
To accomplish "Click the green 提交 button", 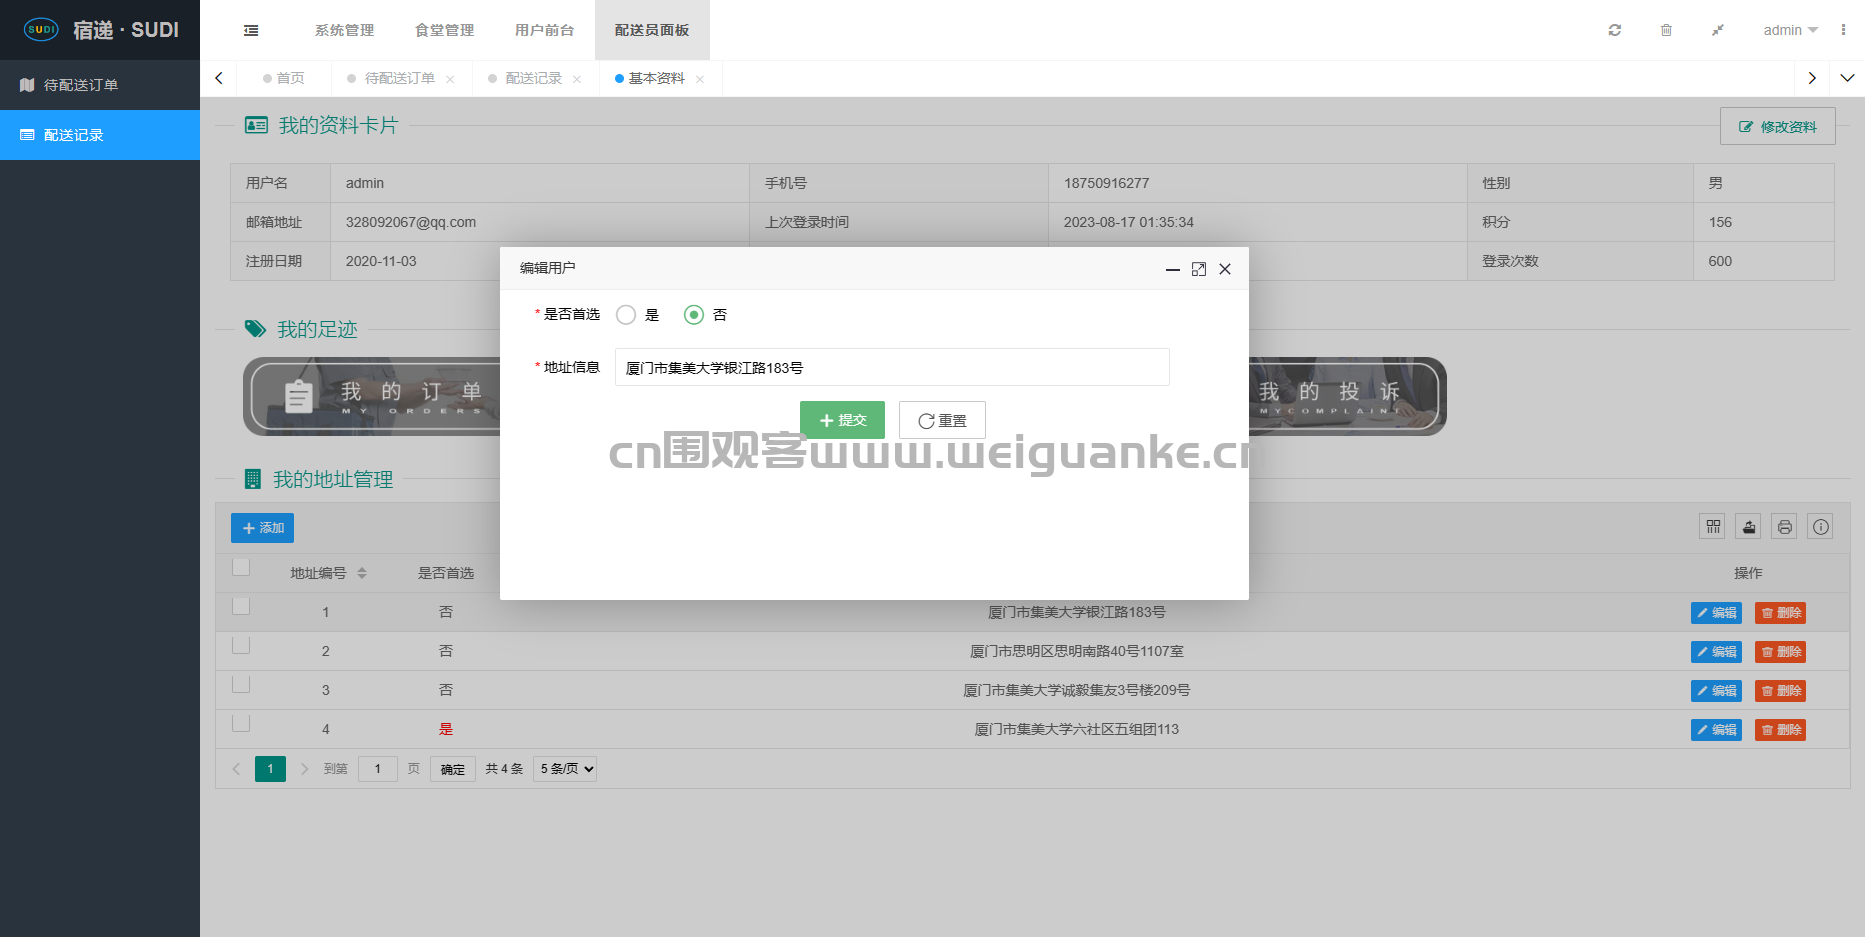I will coord(842,420).
